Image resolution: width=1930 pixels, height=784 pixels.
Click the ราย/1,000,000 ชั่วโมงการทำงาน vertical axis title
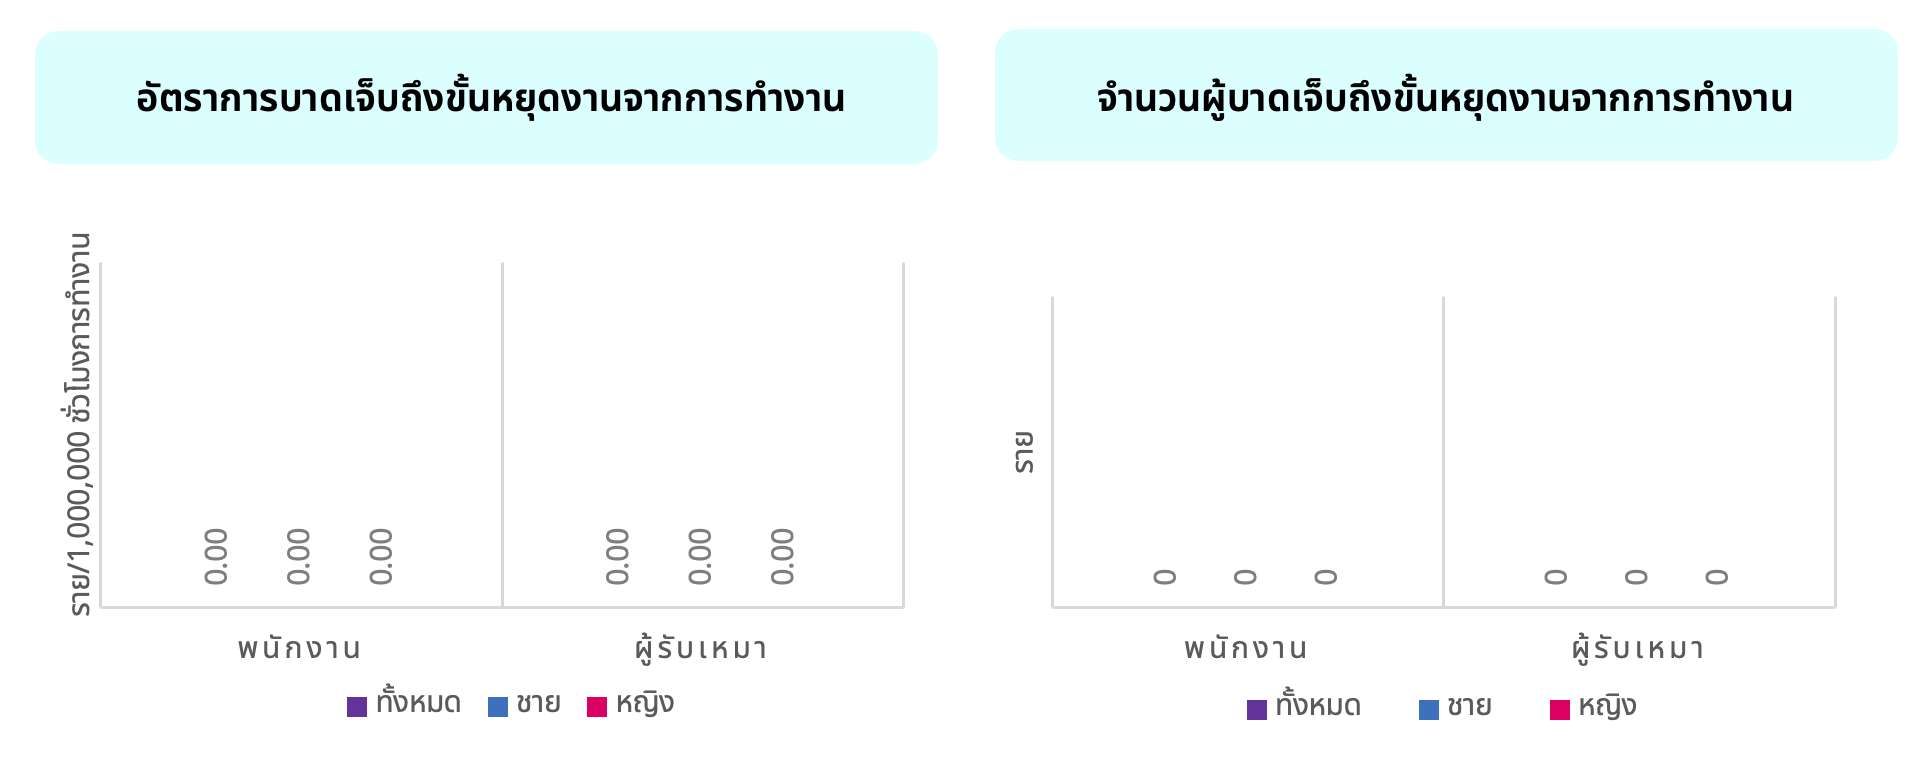80,425
